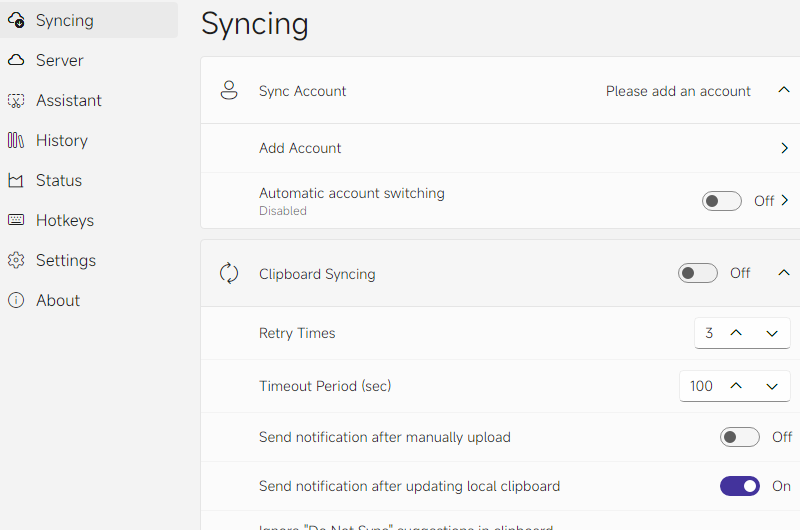Disable notification after updating local clipboard
This screenshot has height=530, width=800.
(740, 486)
